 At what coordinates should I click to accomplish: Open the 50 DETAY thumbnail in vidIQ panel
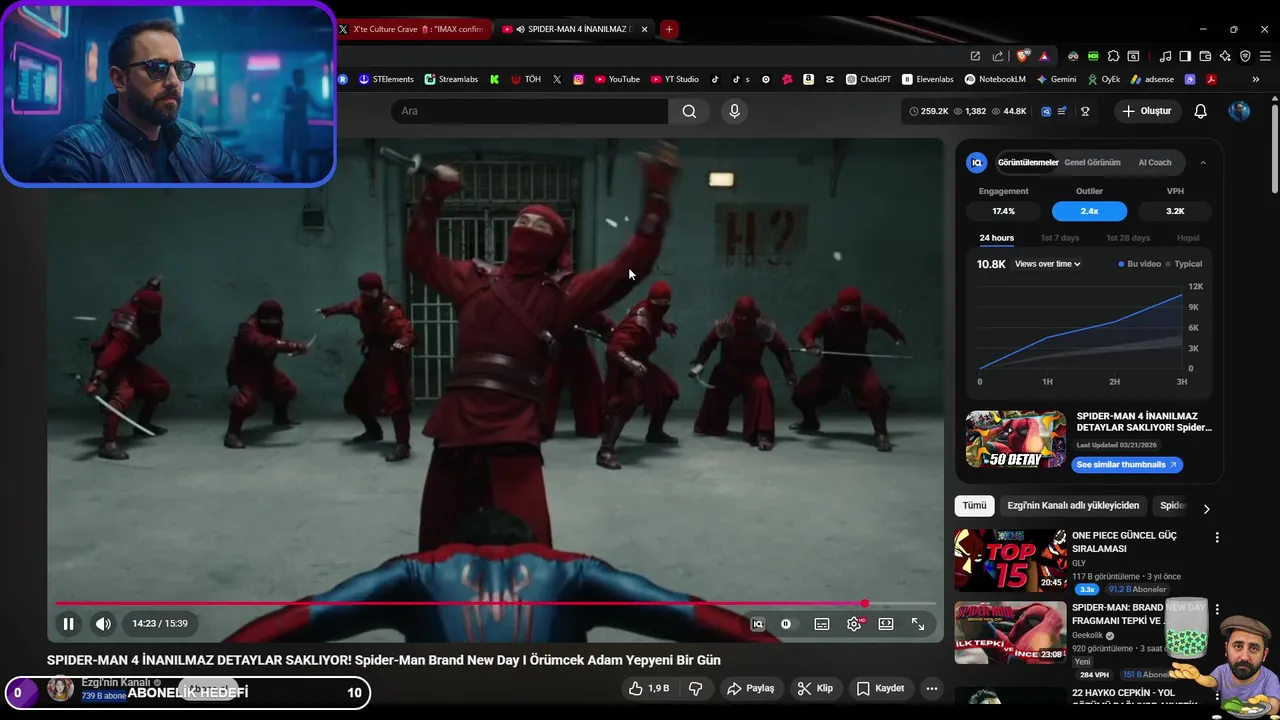[x=1015, y=439]
